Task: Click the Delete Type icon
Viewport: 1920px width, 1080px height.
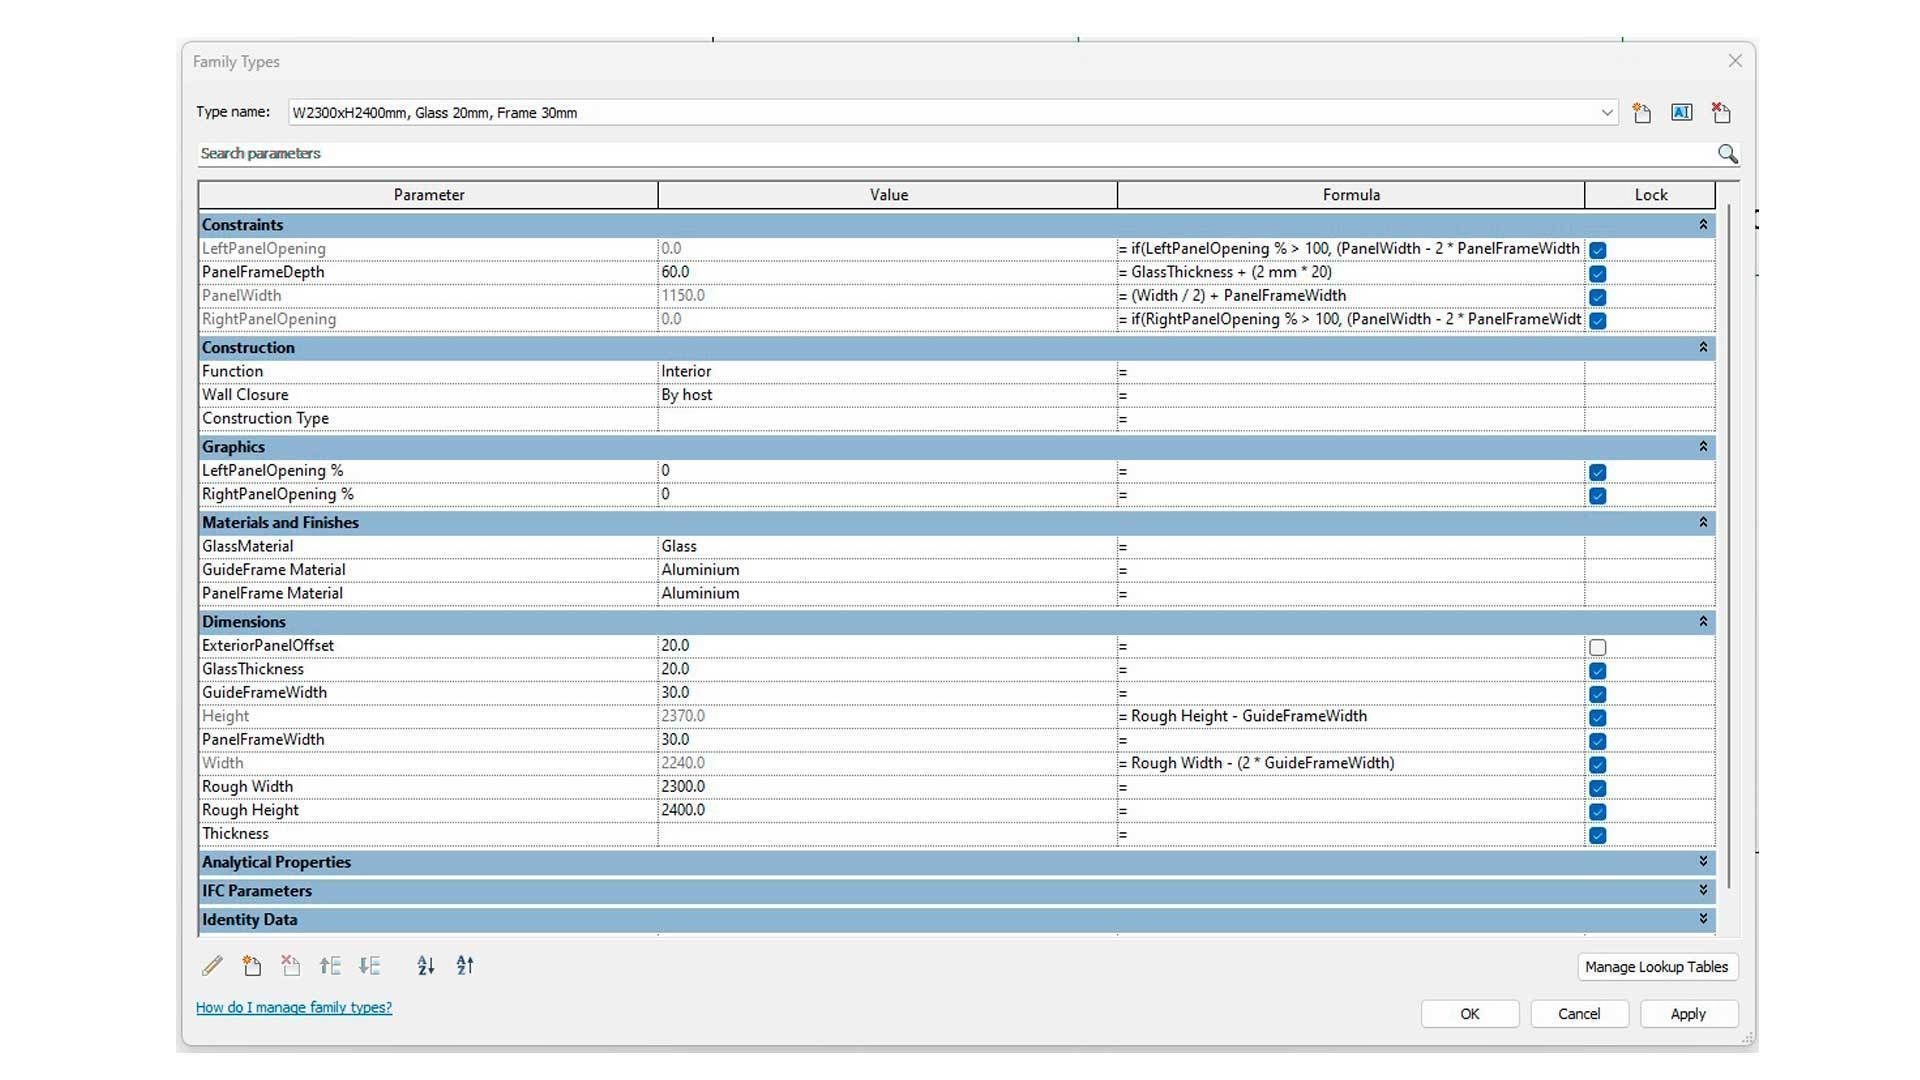Action: (x=1721, y=113)
